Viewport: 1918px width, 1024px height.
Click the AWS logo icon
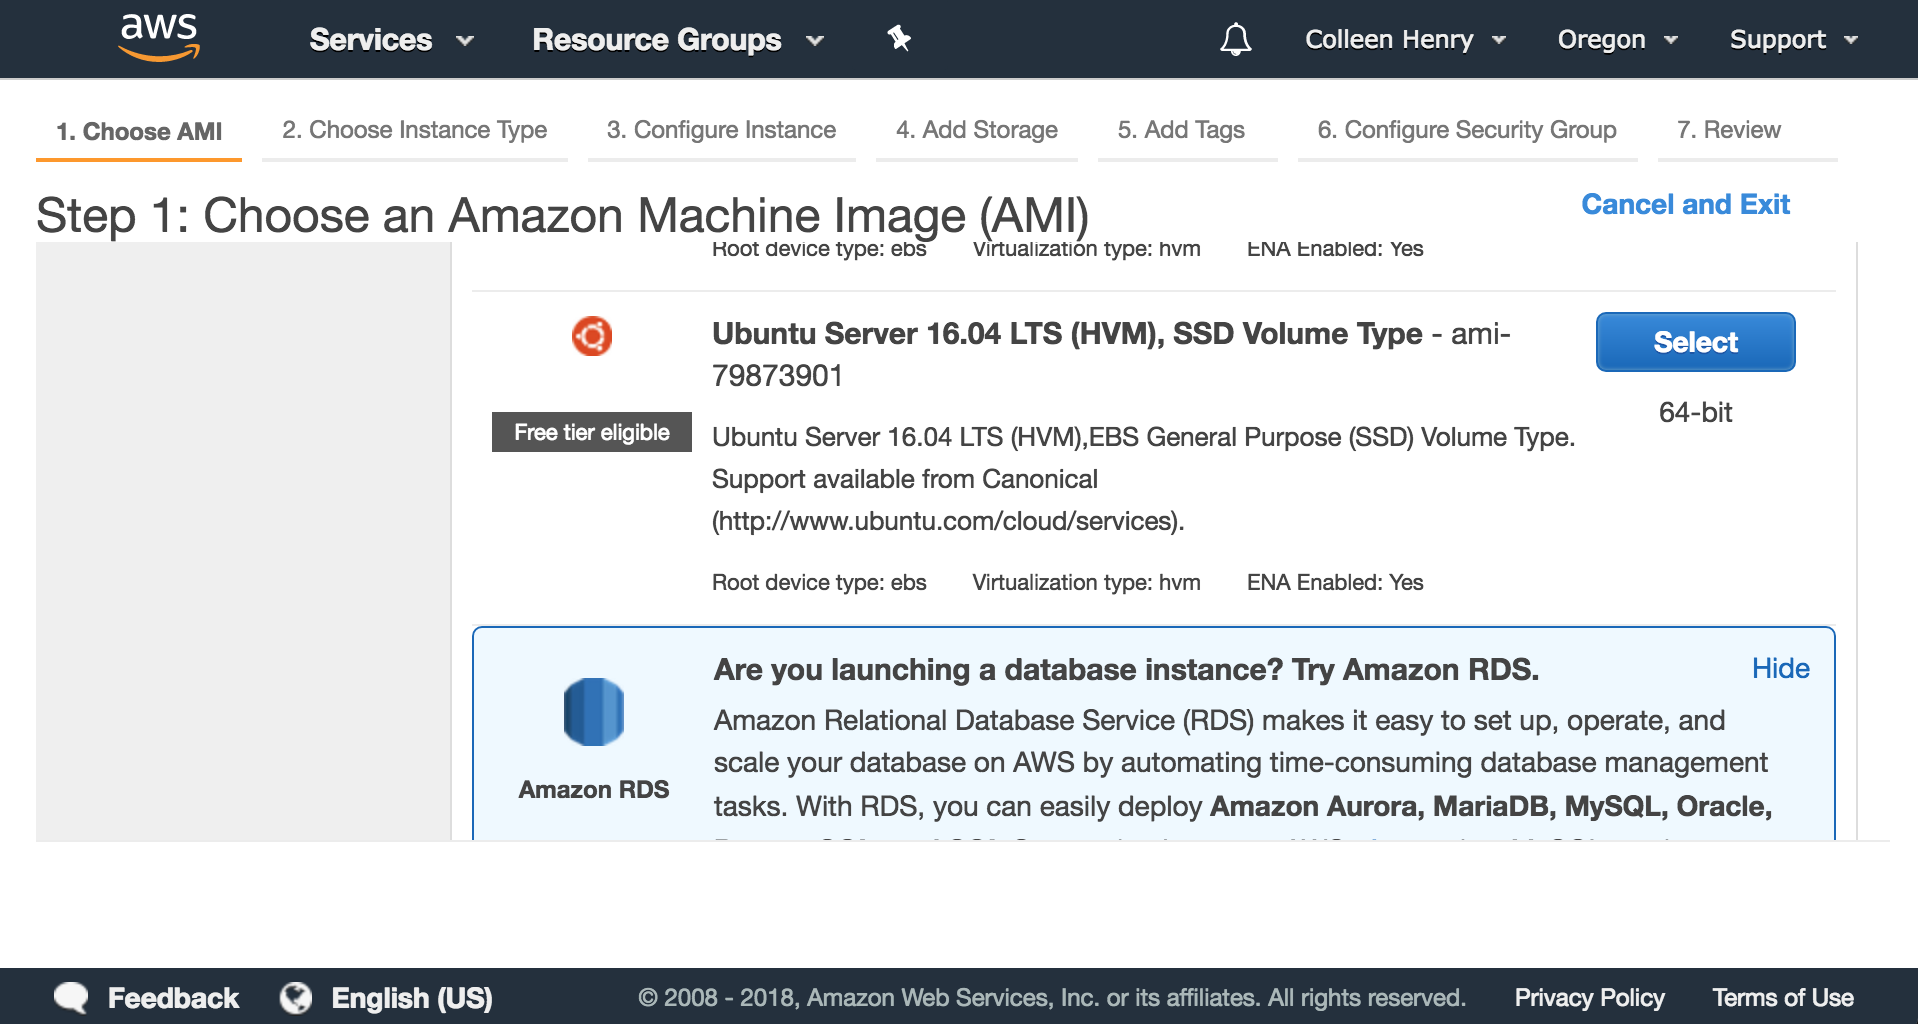point(159,37)
